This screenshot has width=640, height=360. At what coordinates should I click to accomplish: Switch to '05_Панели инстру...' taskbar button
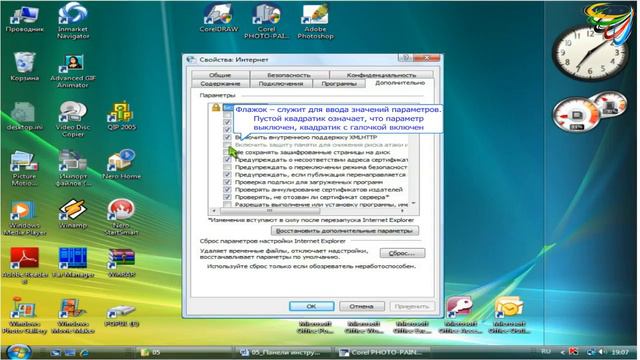click(284, 352)
